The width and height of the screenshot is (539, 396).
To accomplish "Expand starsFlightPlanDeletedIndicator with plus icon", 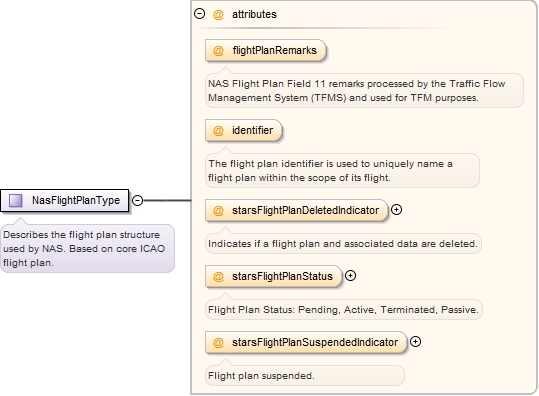I will click(396, 210).
